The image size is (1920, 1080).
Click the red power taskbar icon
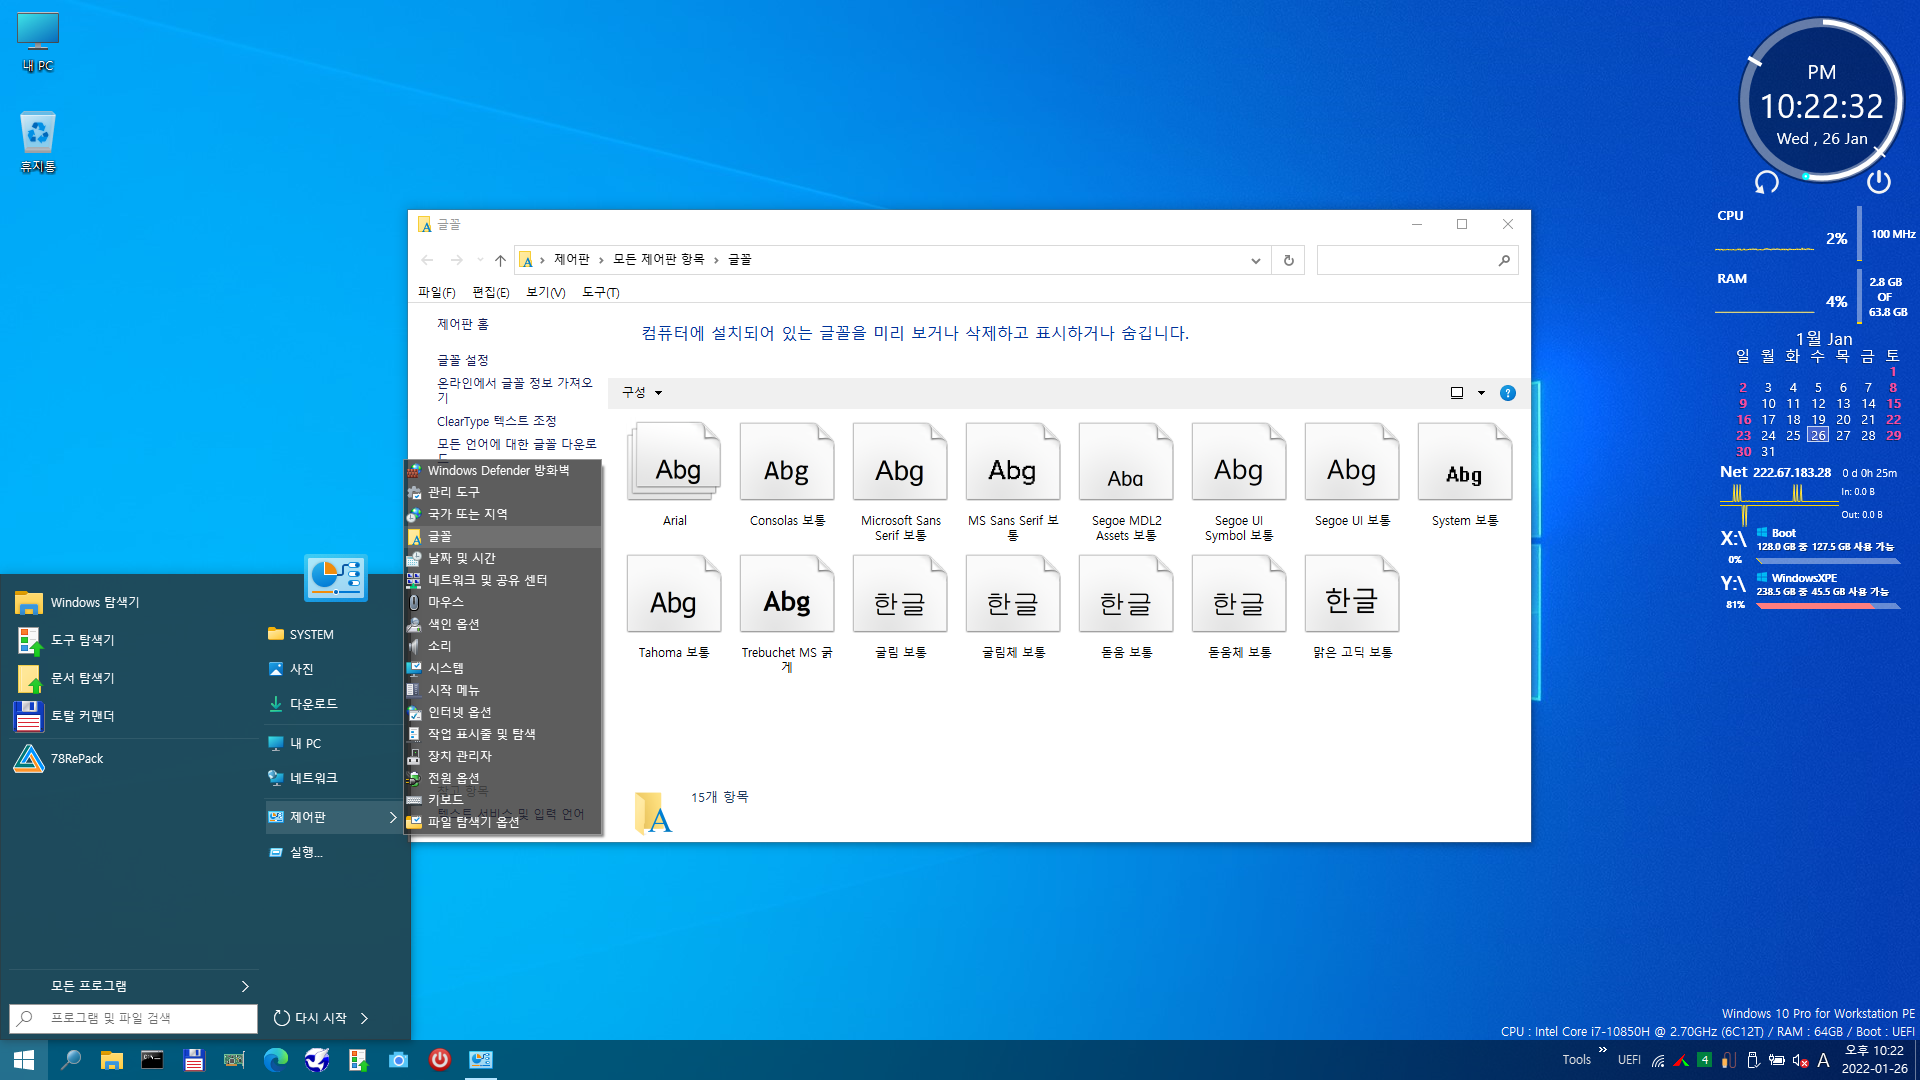pyautogui.click(x=440, y=1060)
